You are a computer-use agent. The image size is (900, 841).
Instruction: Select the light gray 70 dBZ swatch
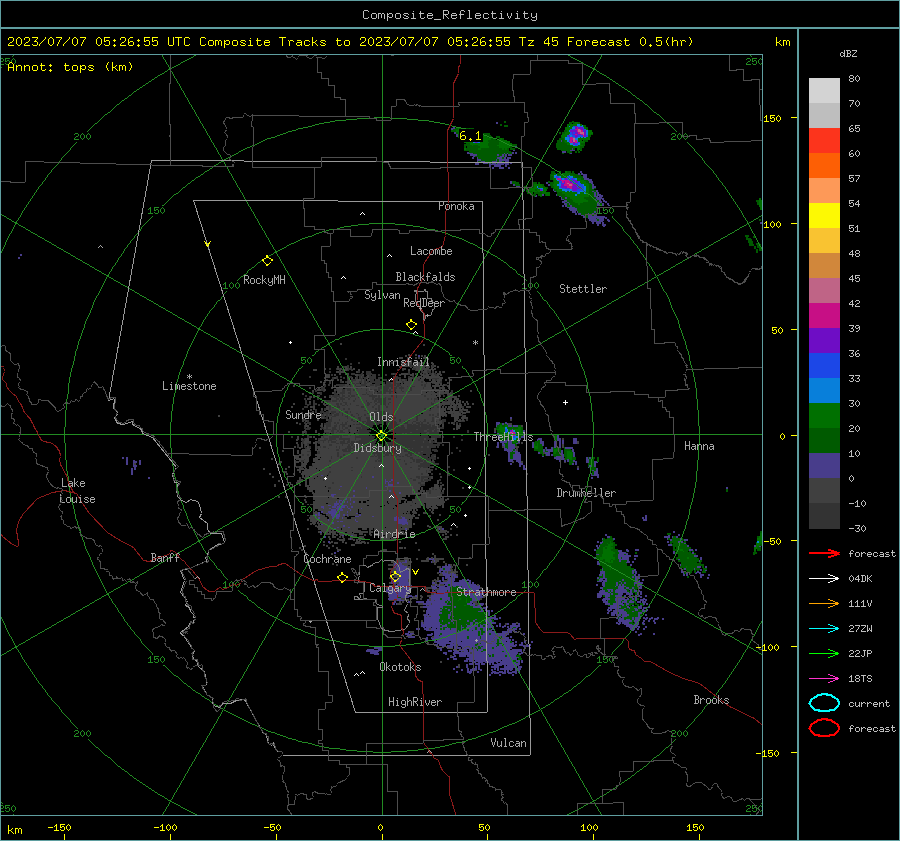click(824, 91)
